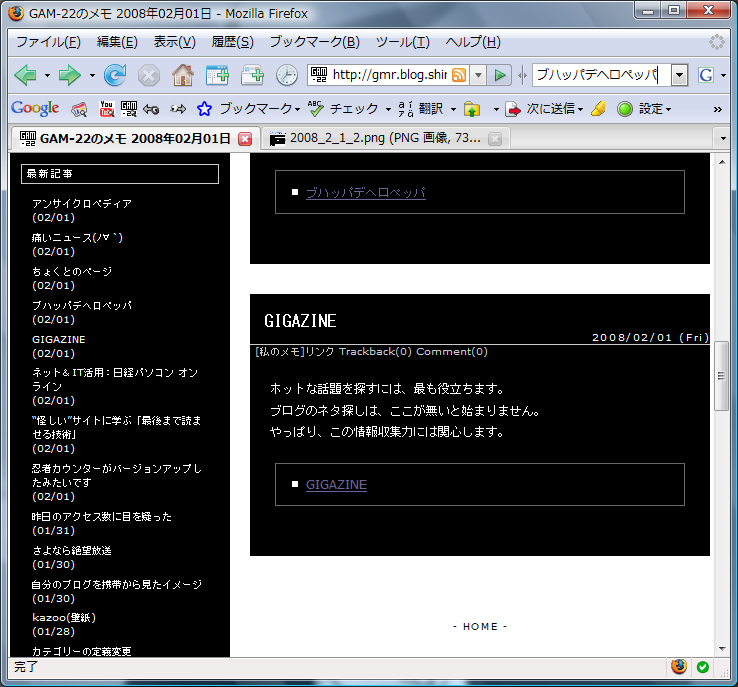738x687 pixels.
Task: Go back with the green left arrow
Action: pos(26,75)
